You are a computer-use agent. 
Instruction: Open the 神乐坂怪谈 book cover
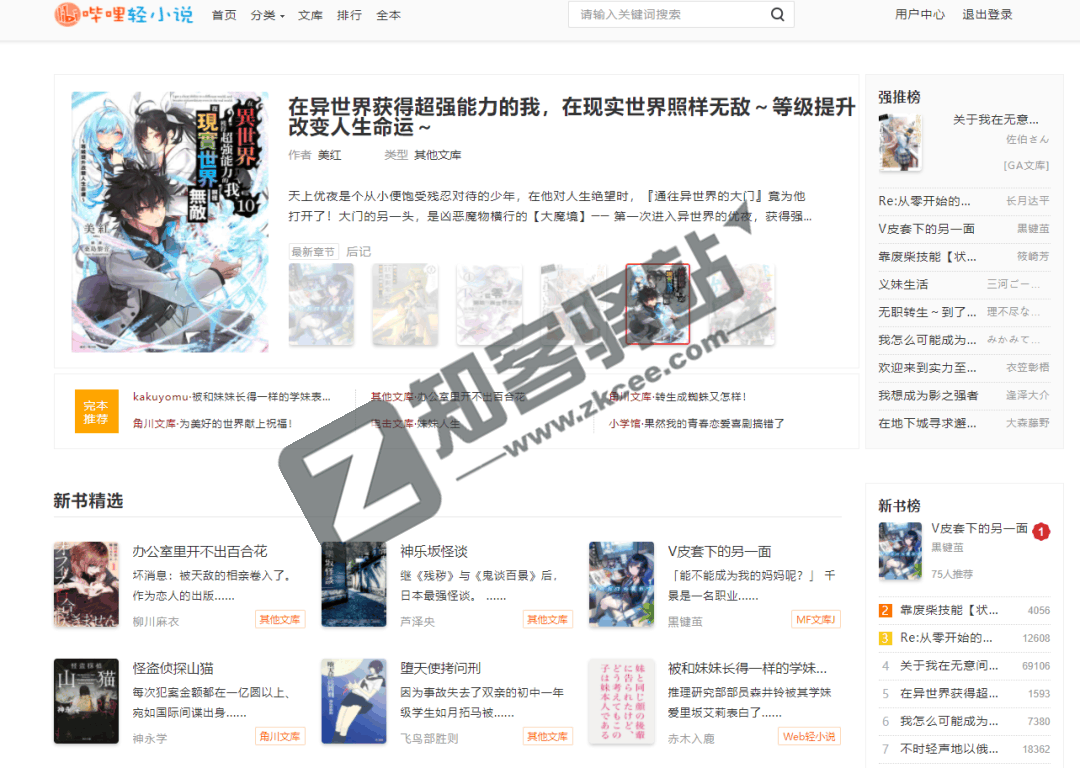pos(353,584)
